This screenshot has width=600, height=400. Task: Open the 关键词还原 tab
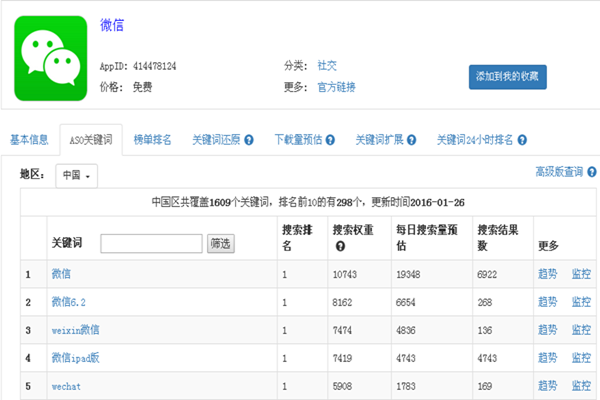coord(216,140)
